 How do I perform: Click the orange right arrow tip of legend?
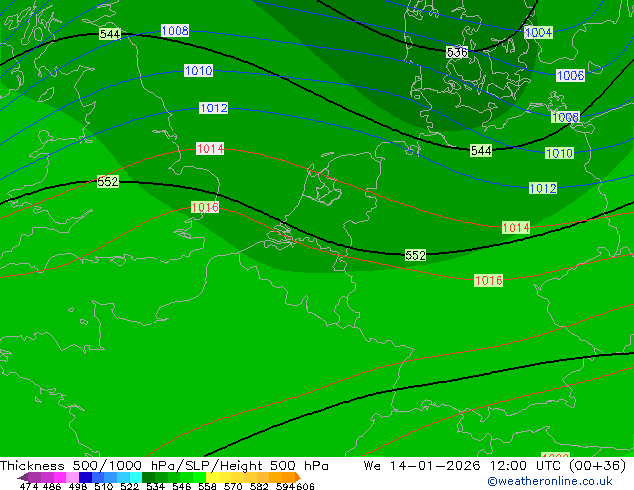pos(298,477)
